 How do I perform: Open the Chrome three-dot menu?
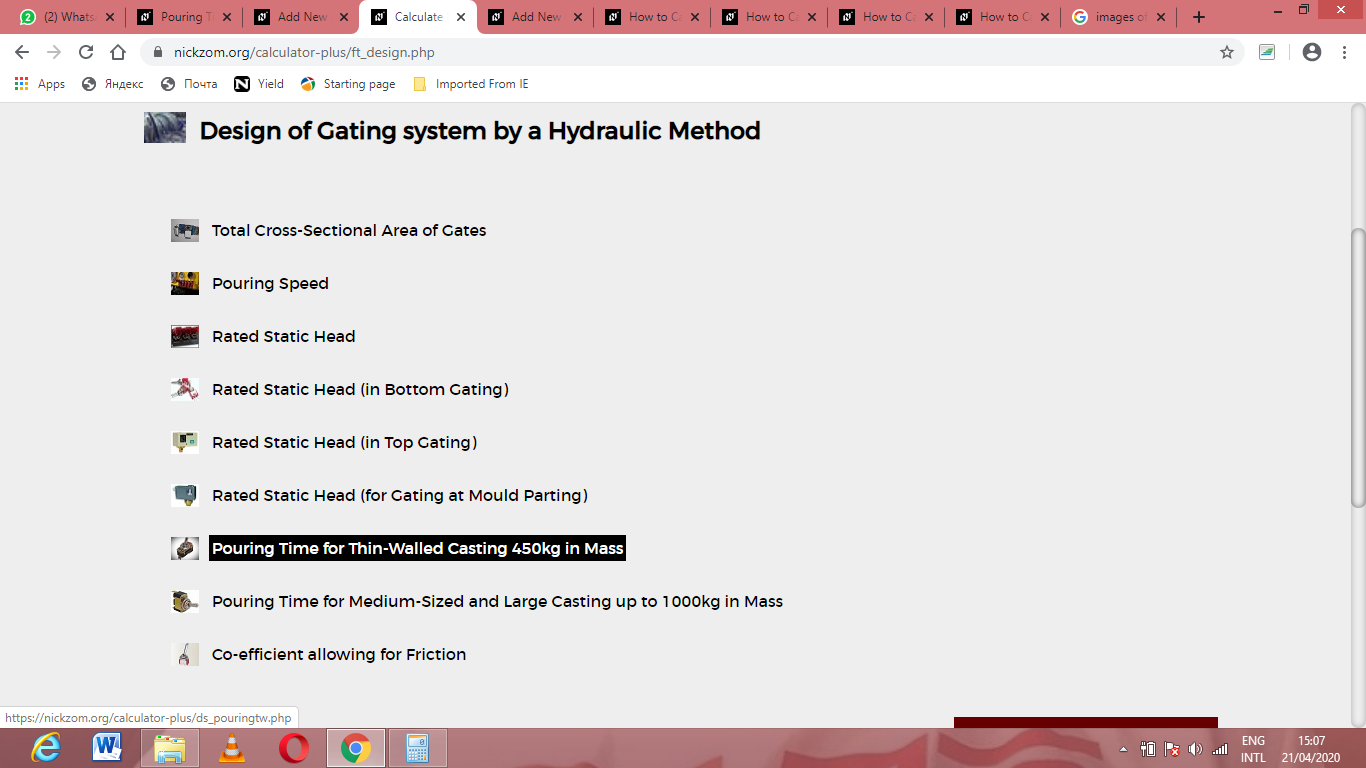coord(1344,52)
